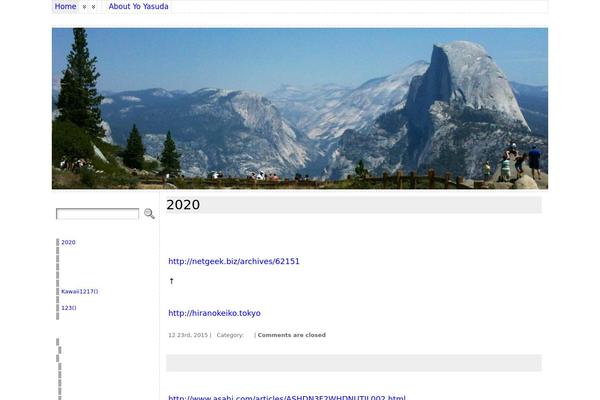600x400 pixels.
Task: Expand the first arrow beside Home
Action: click(x=84, y=7)
